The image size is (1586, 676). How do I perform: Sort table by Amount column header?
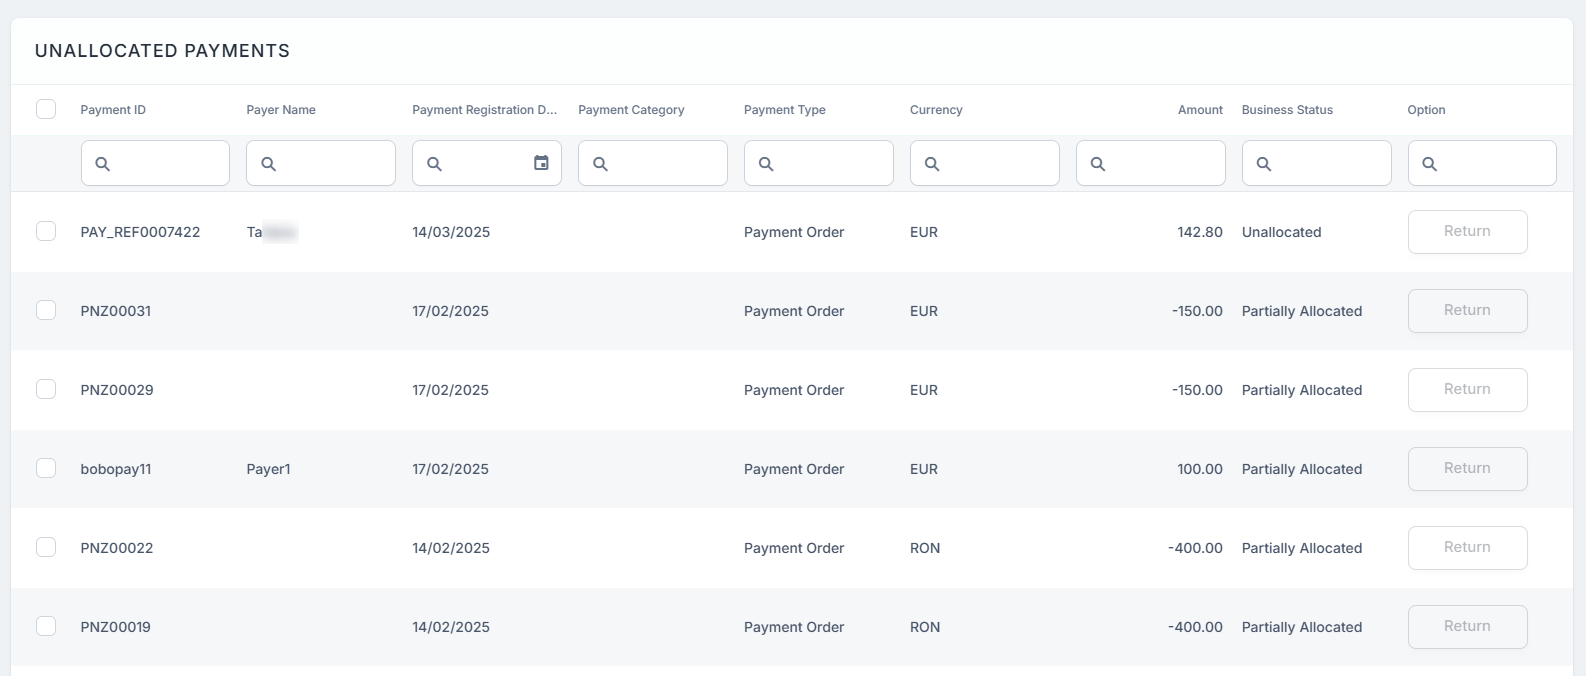tap(1200, 110)
